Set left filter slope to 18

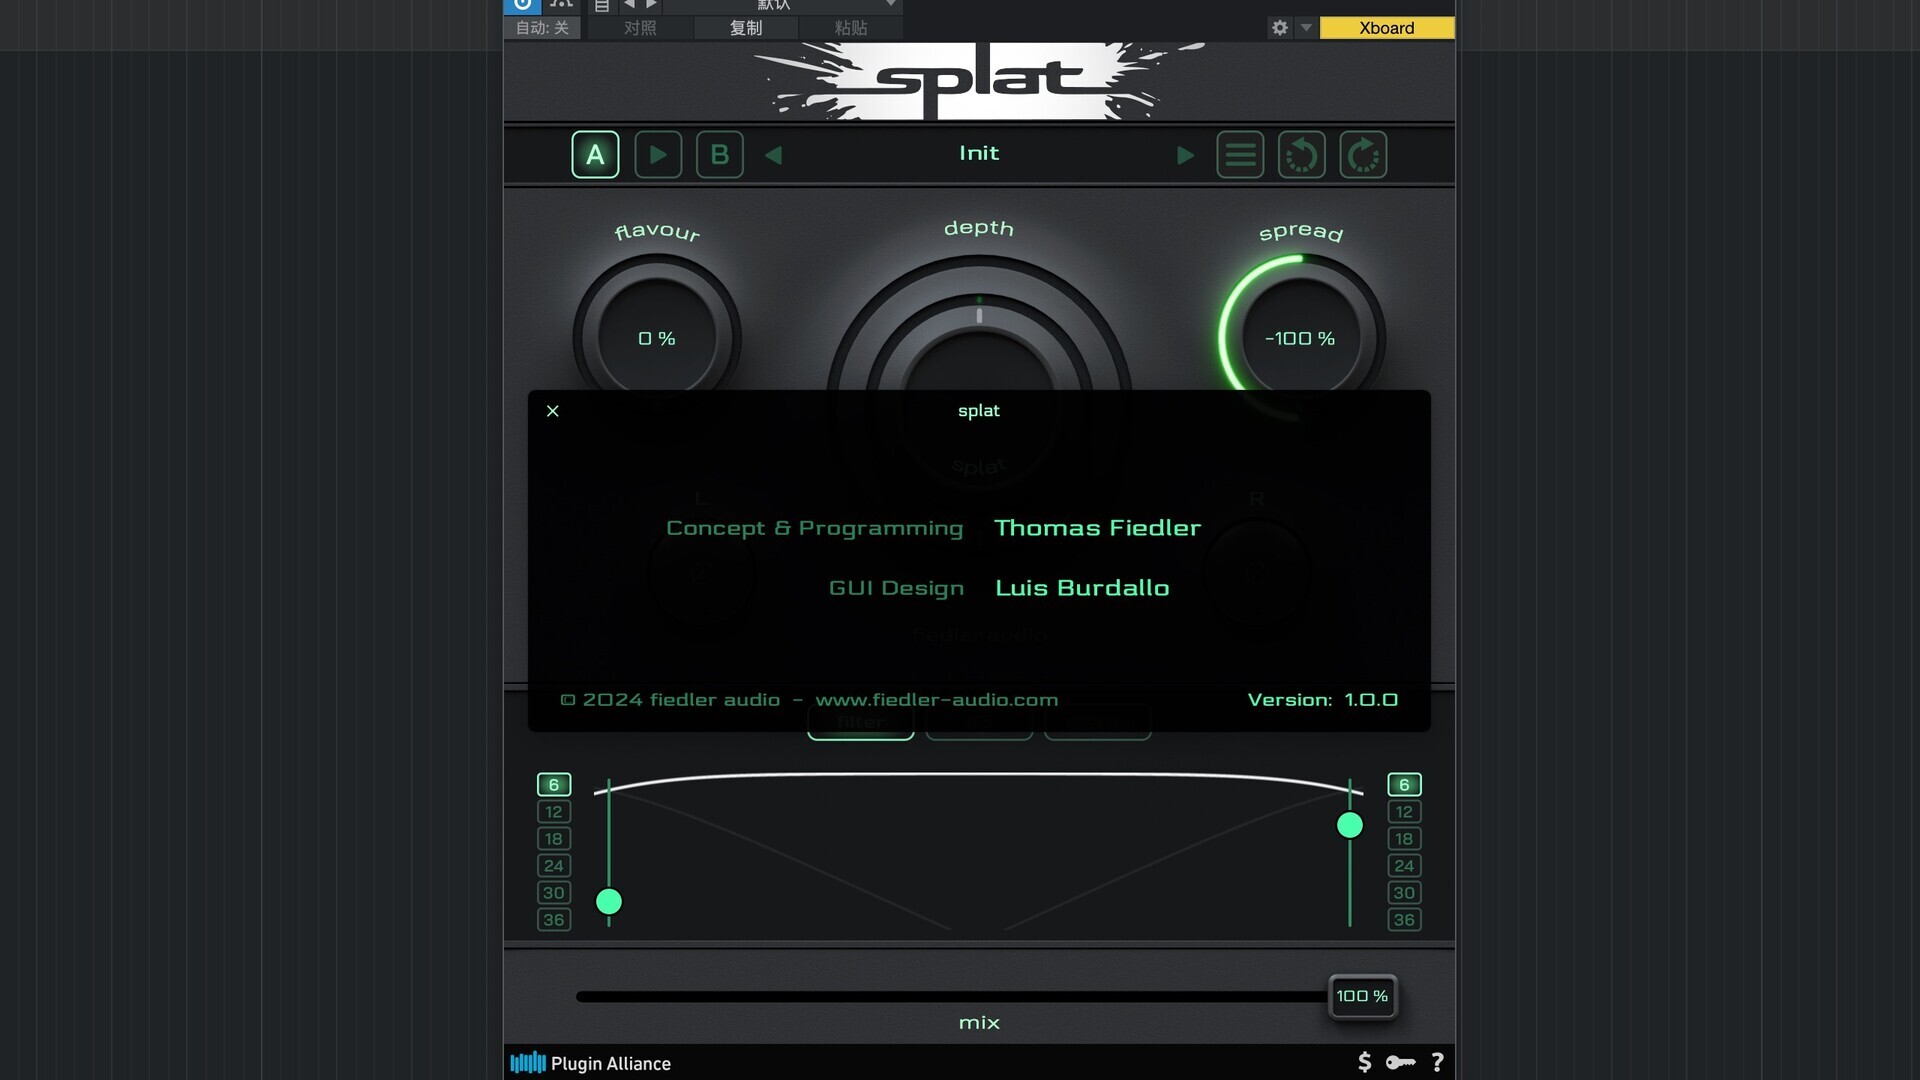554,839
